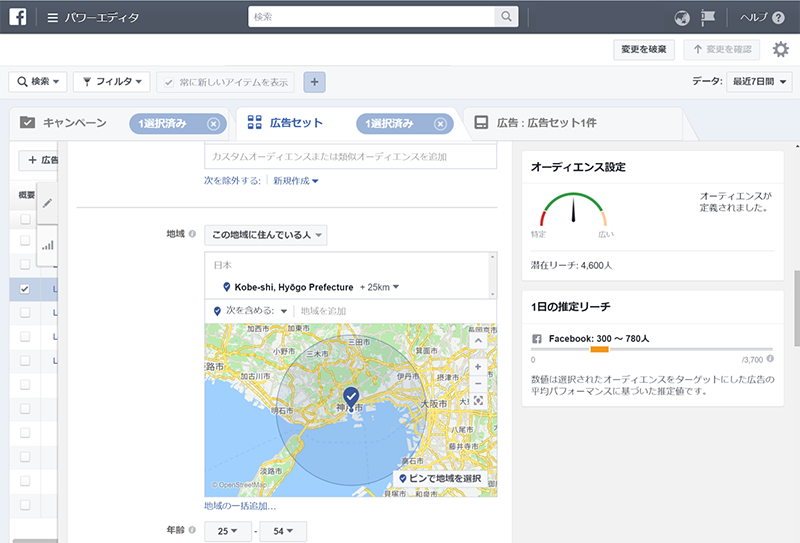Click the audience definition gauge

(573, 210)
